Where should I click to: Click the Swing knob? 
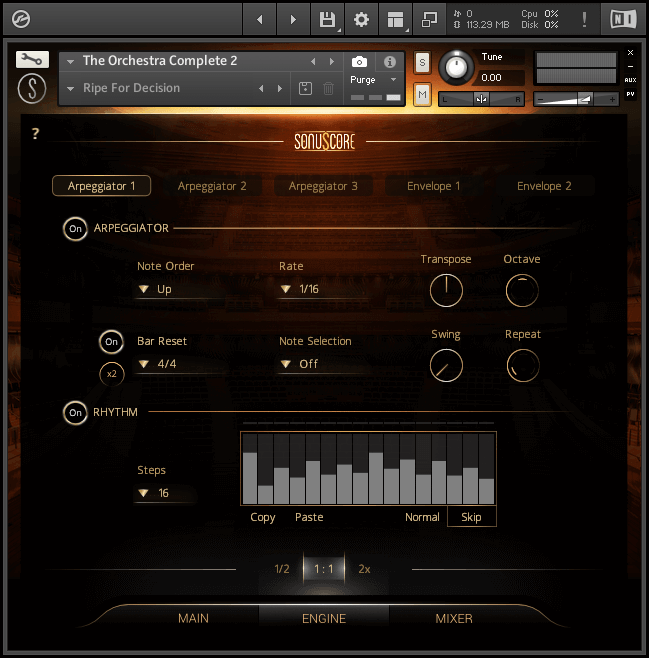pyautogui.click(x=446, y=365)
